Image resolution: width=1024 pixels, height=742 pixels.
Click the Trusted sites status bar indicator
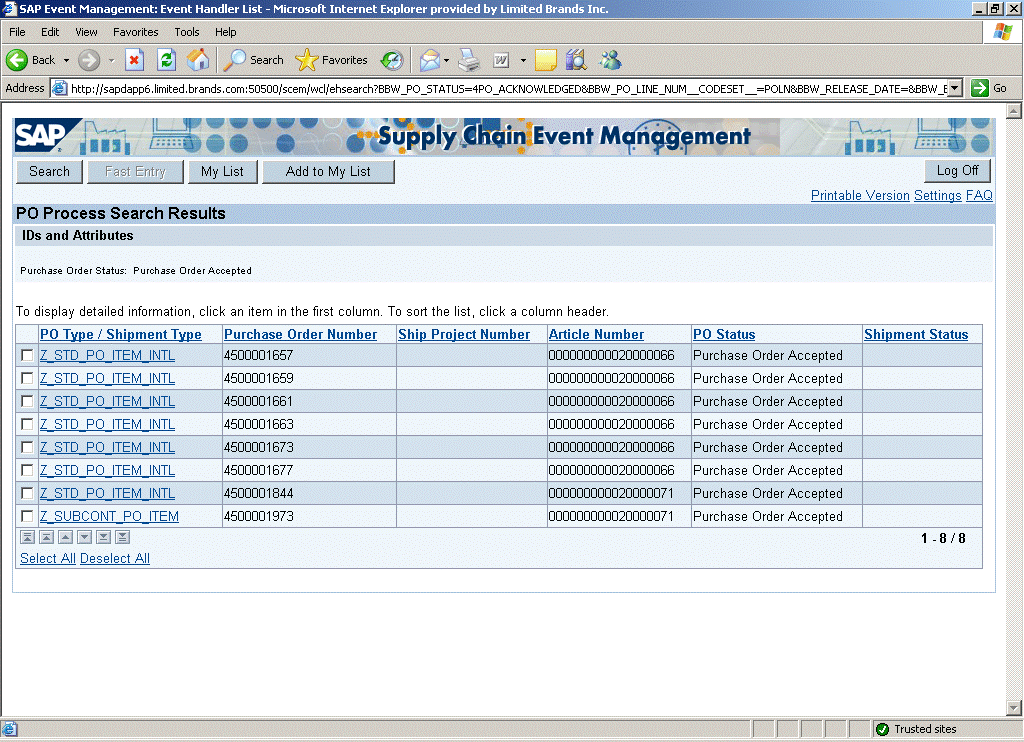point(917,729)
